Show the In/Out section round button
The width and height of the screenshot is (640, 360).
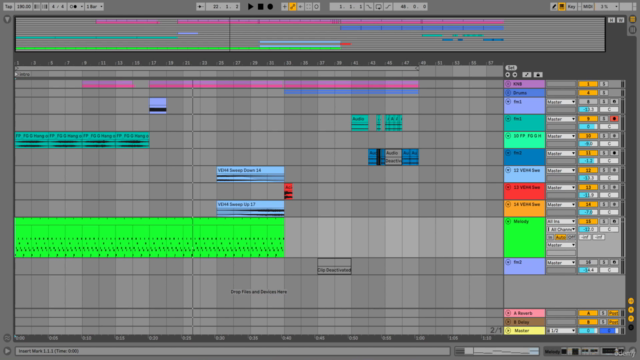point(631,301)
